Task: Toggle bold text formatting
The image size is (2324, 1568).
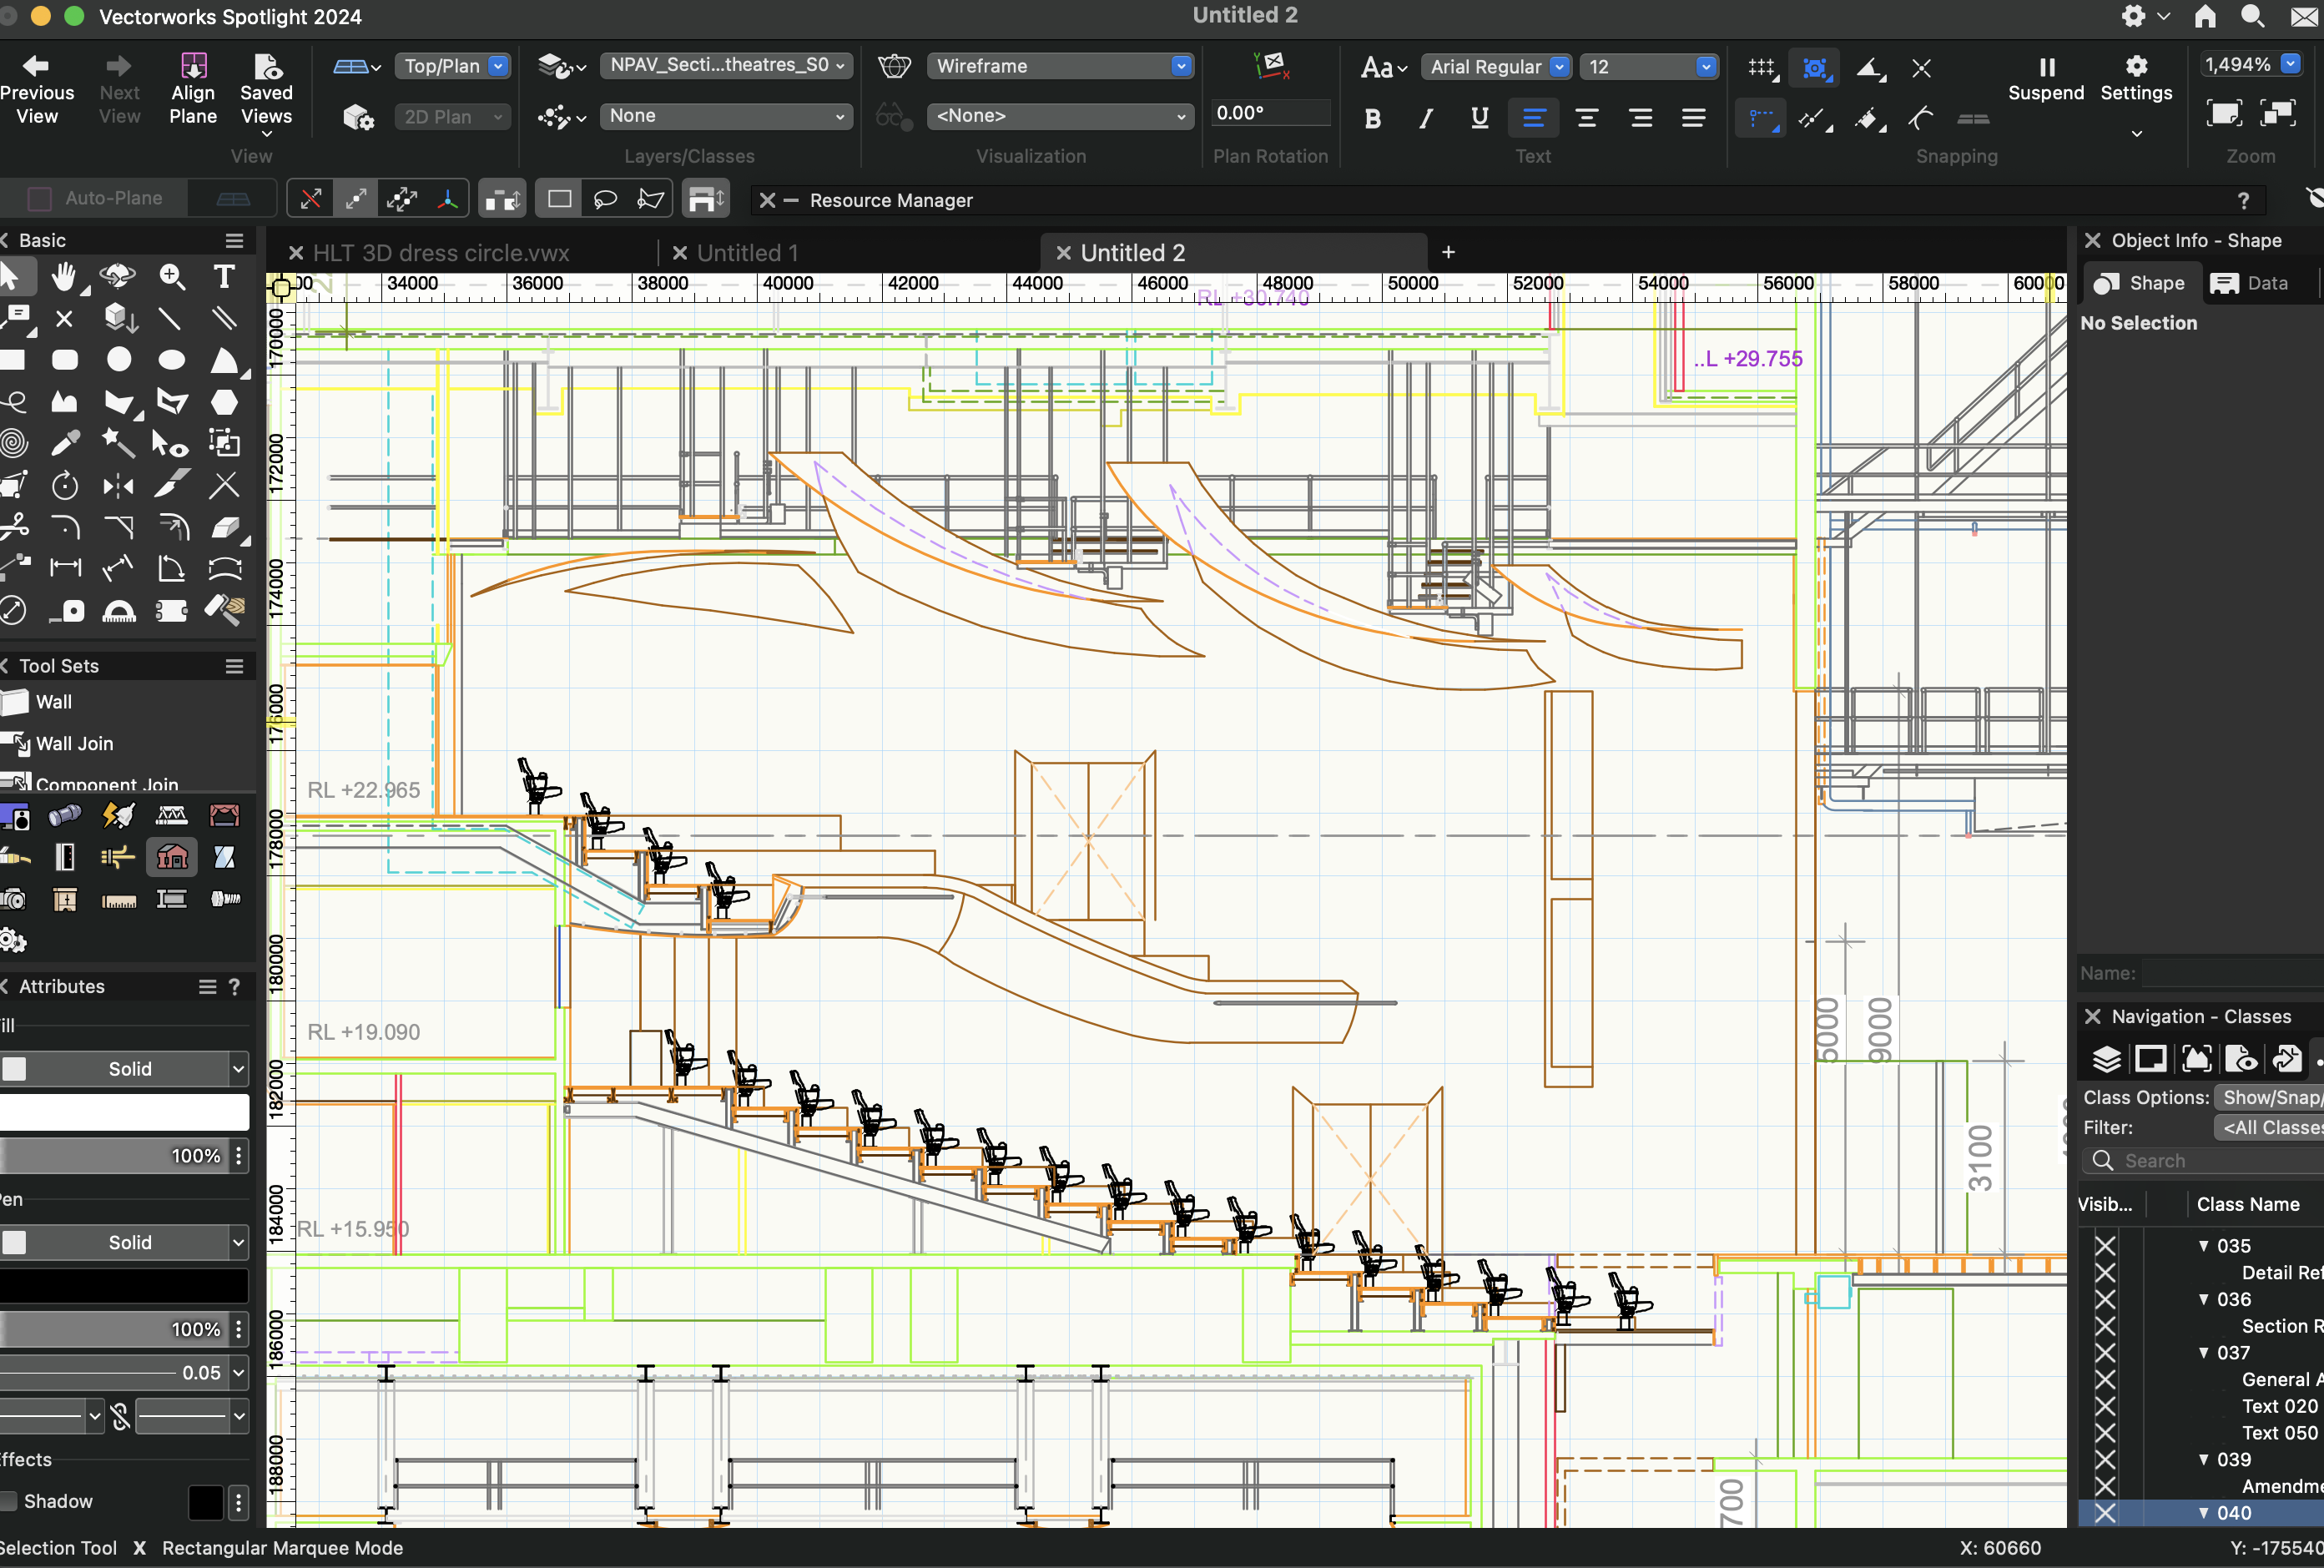Action: click(1373, 119)
